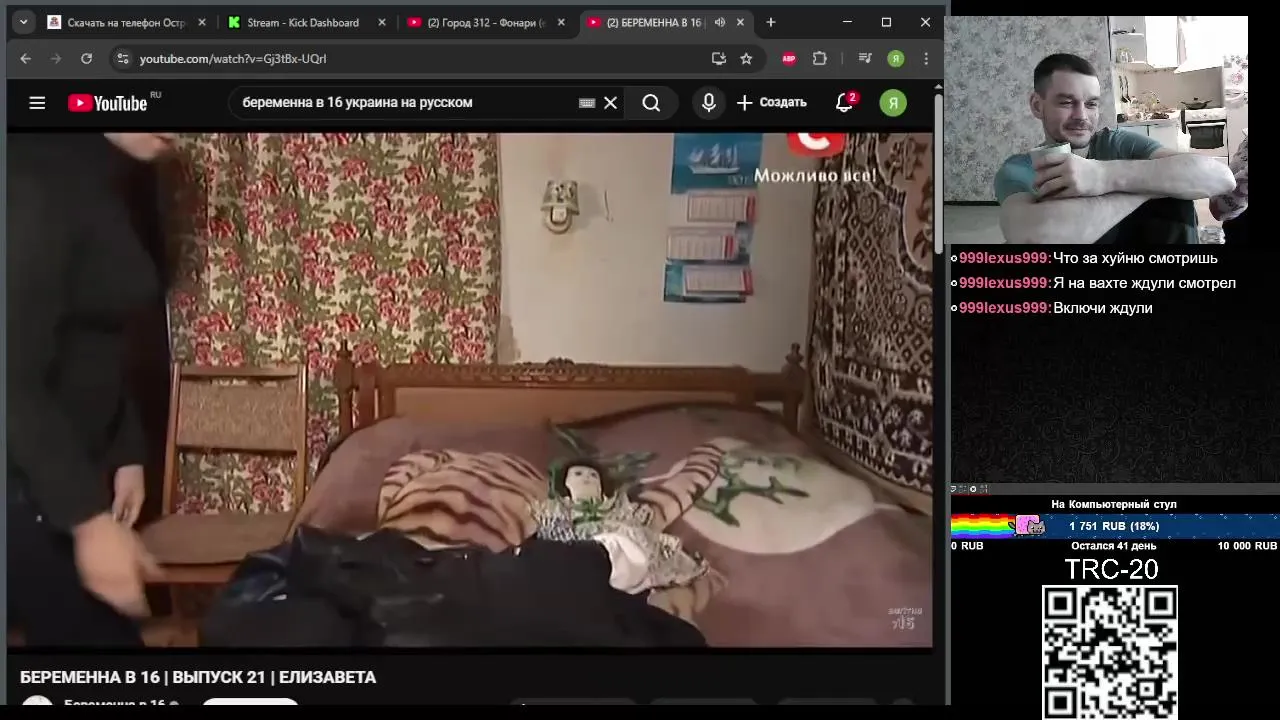1280x720 pixels.
Task: Select the video title 'БЕРЕМЕННА В 16 | ВЫПУСК 21 | ЕЛИЗАВЕТА'
Action: click(x=198, y=678)
